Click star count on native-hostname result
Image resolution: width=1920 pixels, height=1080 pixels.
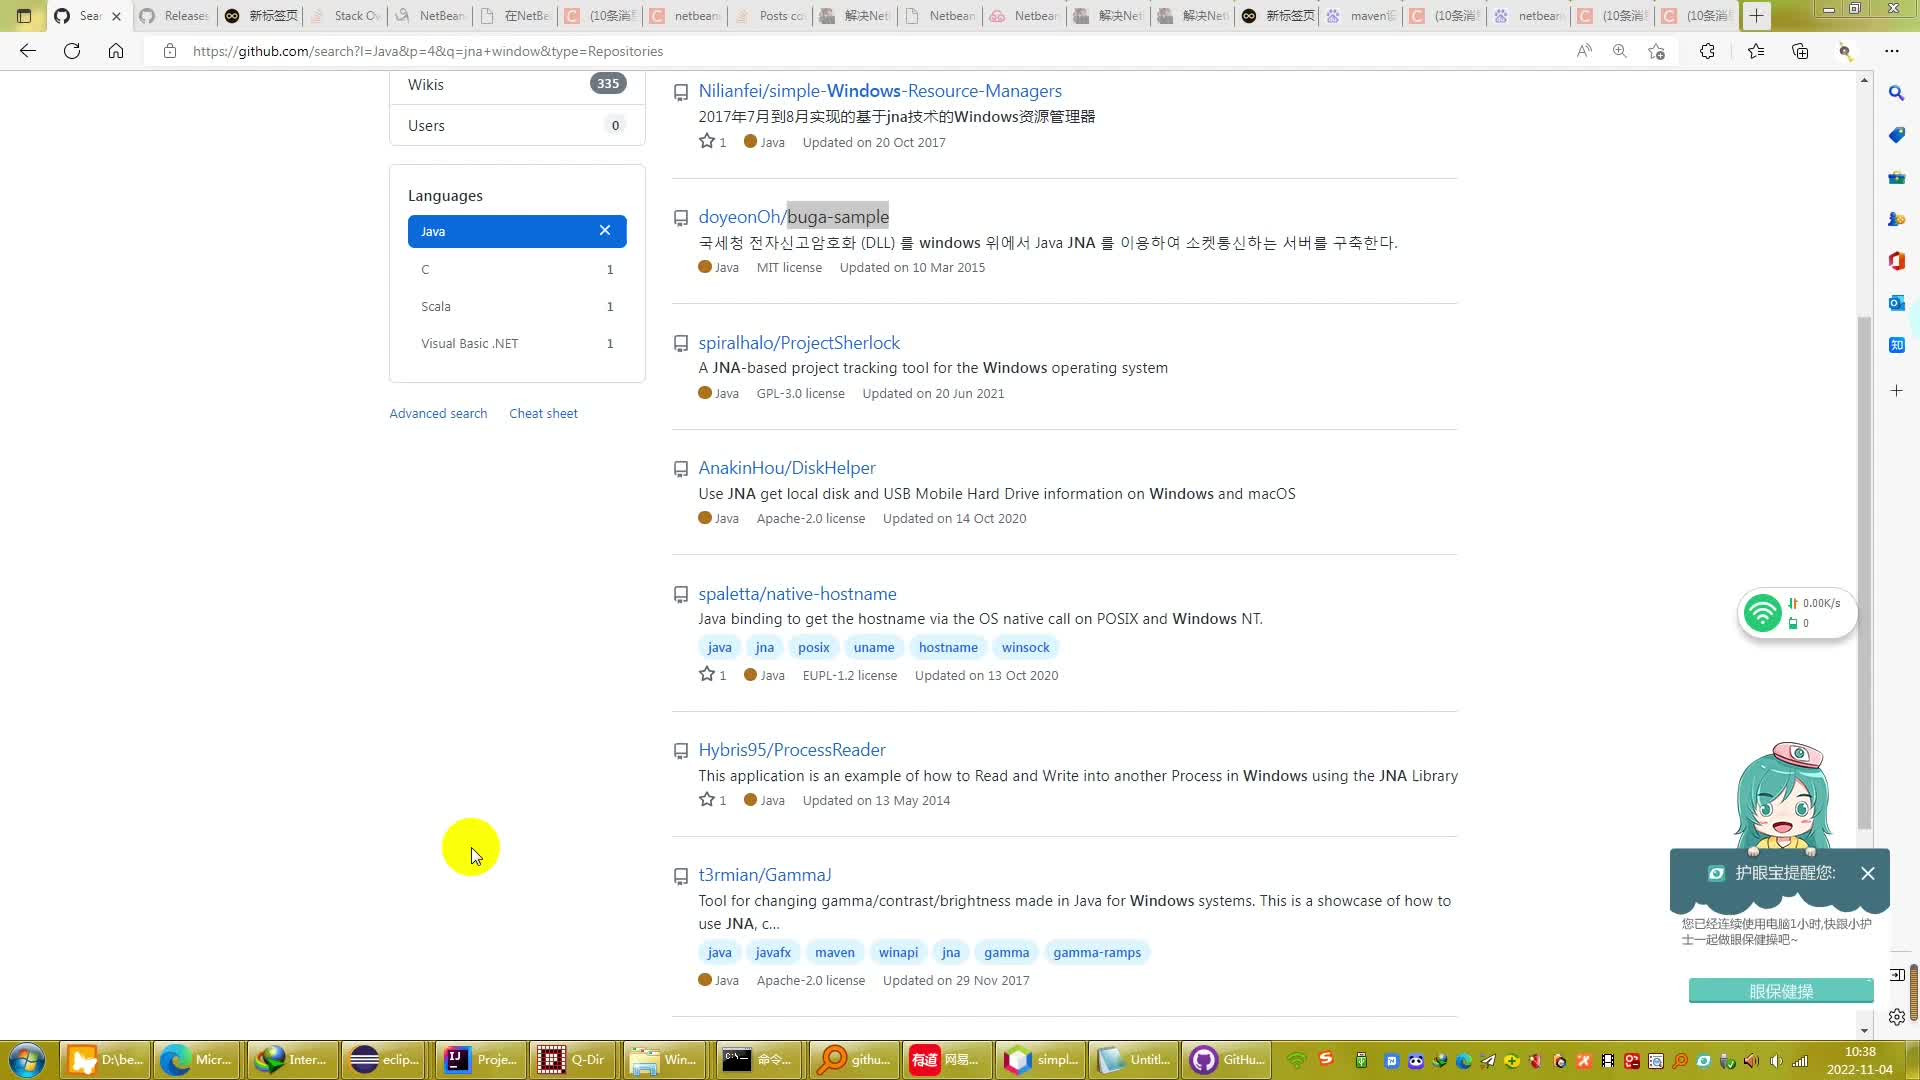tap(713, 675)
